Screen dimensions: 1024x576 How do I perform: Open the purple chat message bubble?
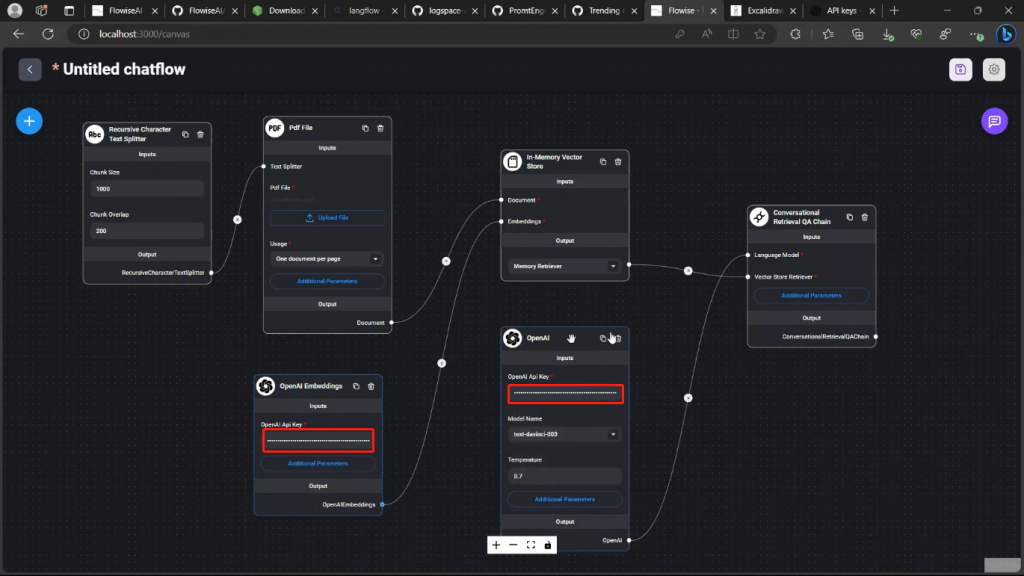994,121
